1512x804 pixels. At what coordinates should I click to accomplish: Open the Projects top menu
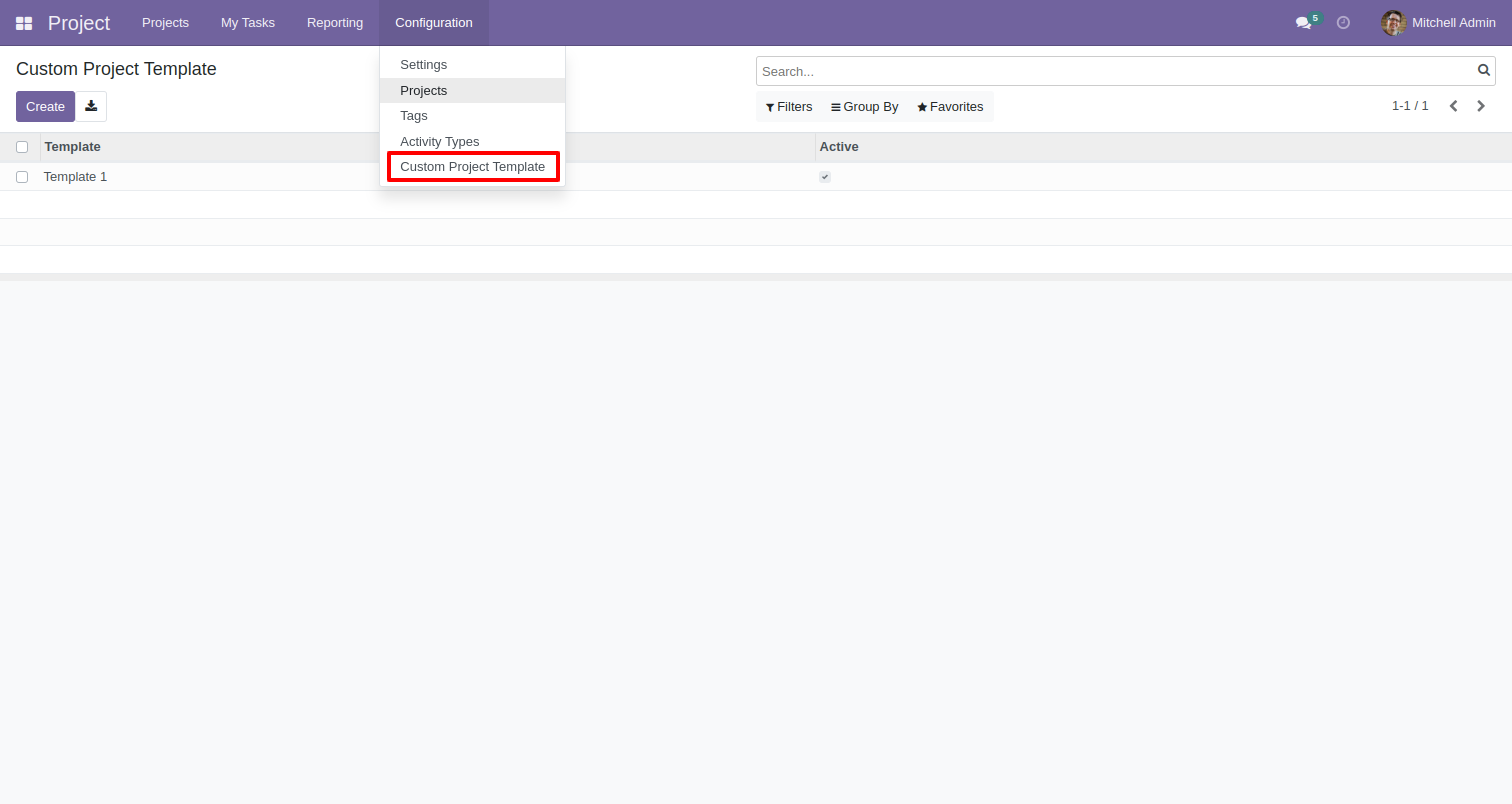coord(165,22)
